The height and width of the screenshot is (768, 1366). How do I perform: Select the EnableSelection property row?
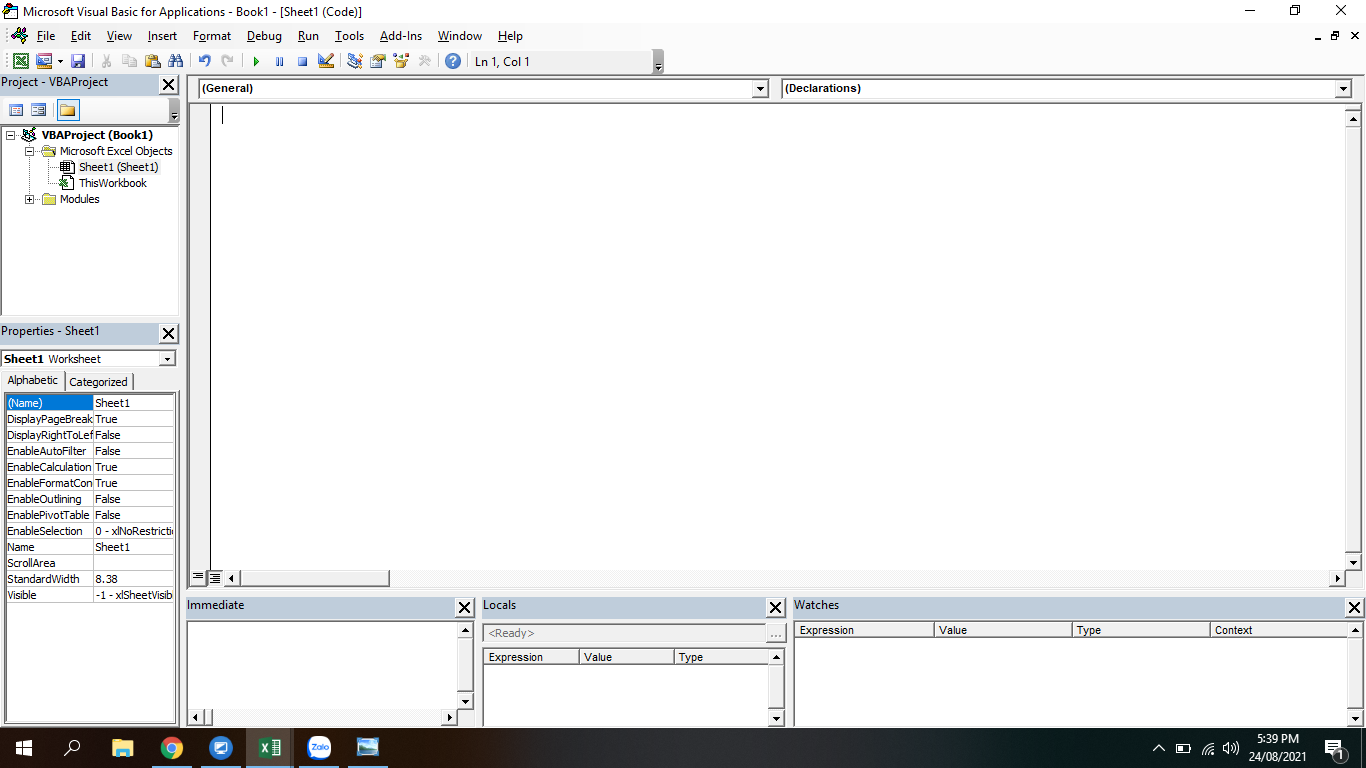pyautogui.click(x=90, y=531)
